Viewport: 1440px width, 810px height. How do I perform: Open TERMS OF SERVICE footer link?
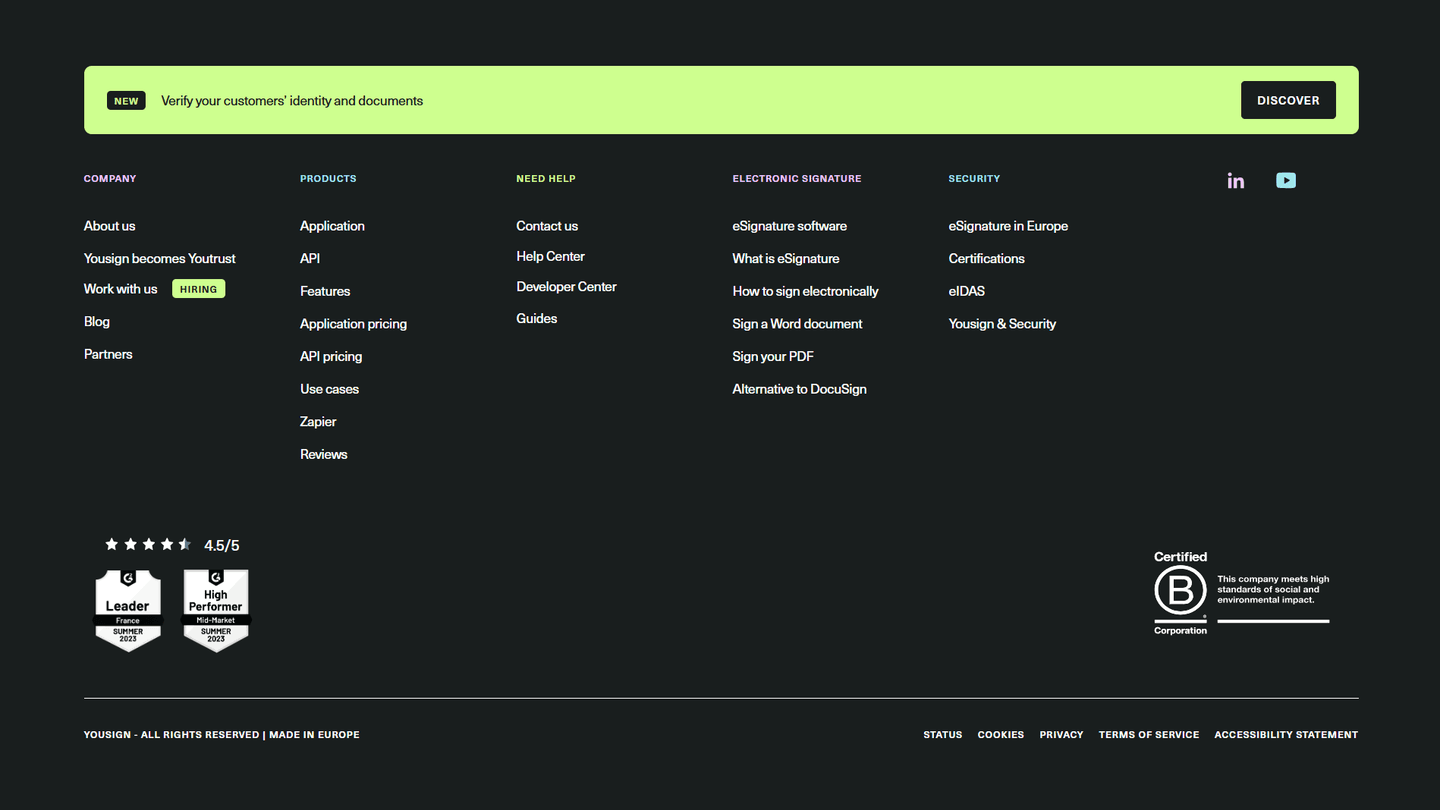click(1149, 735)
